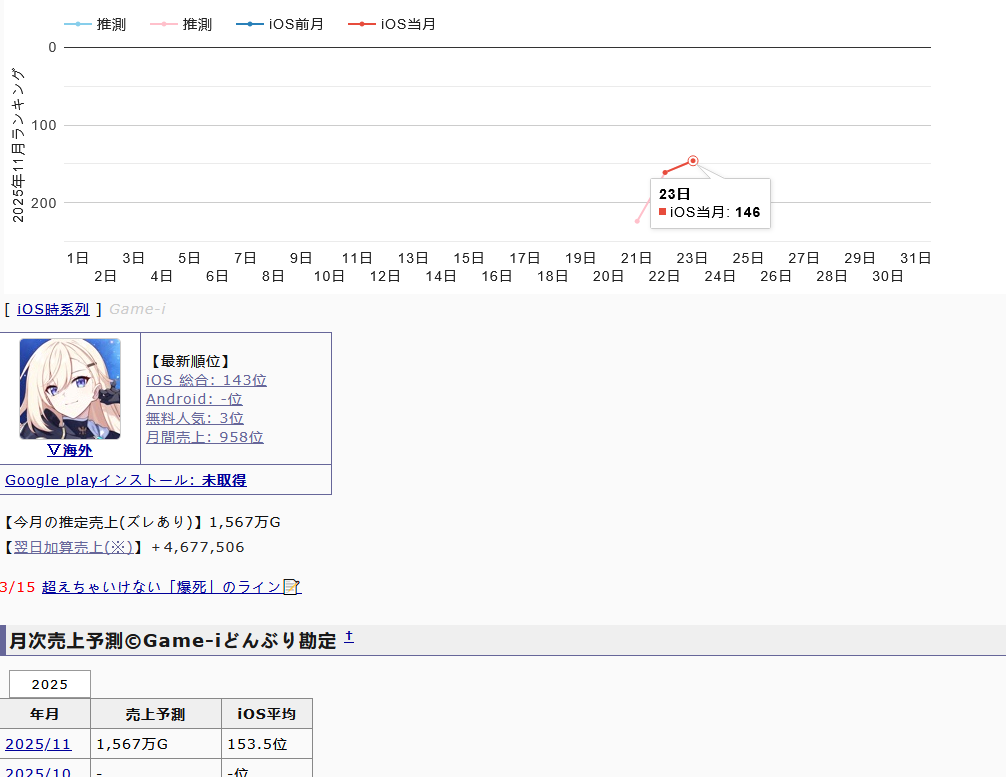1006x777 pixels.
Task: Open the 2025/10 month link
Action: click(x=38, y=772)
